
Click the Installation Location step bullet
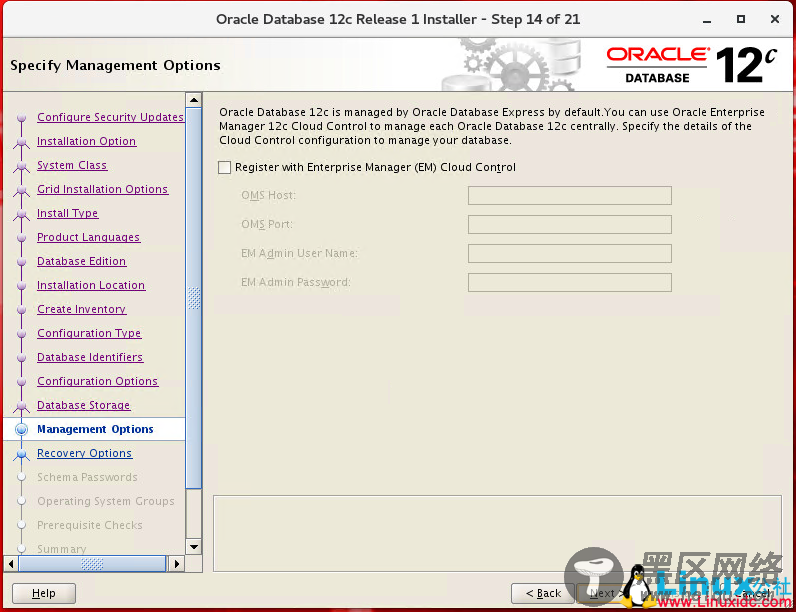tap(21, 286)
